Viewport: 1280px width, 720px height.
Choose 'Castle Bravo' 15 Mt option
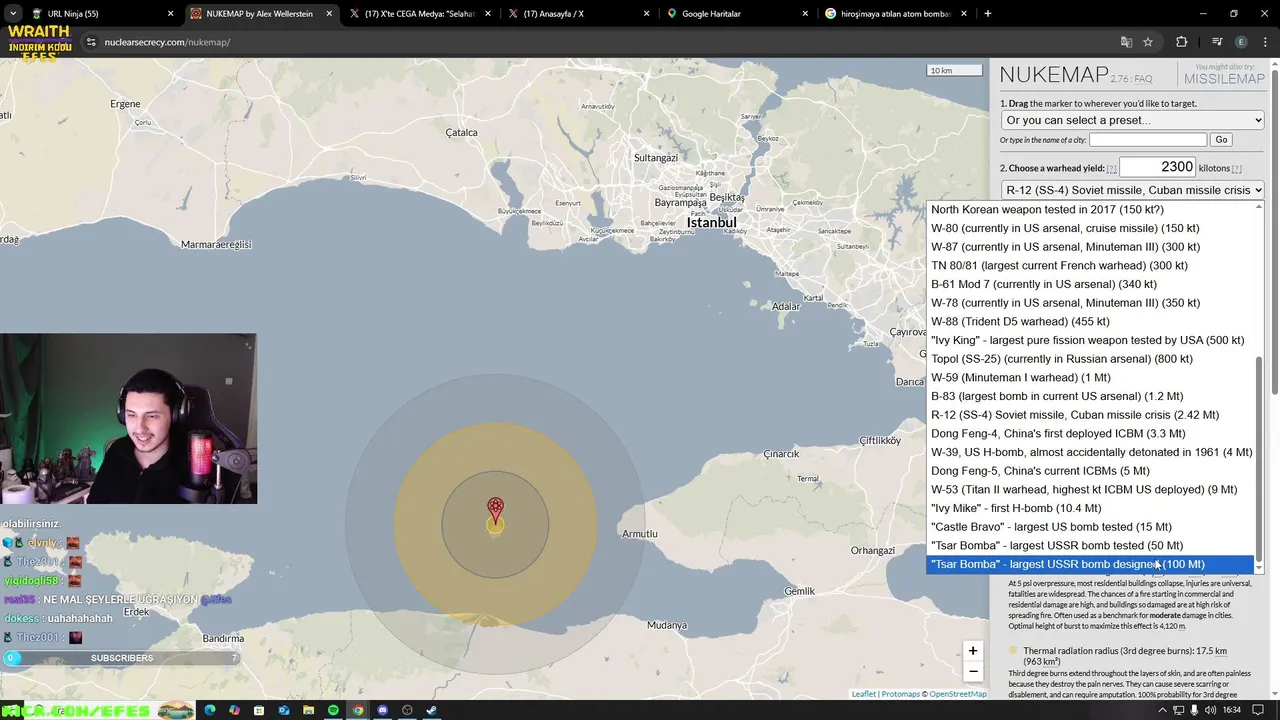(x=1089, y=527)
